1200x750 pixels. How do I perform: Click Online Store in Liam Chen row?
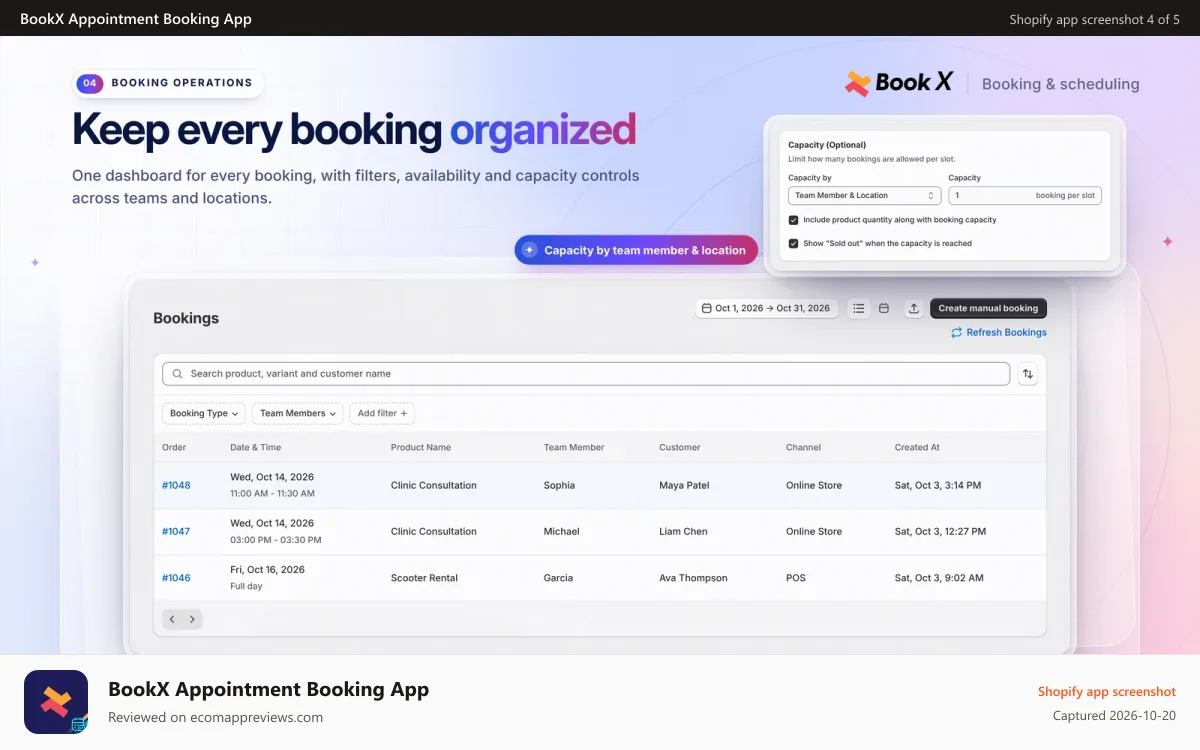point(814,531)
